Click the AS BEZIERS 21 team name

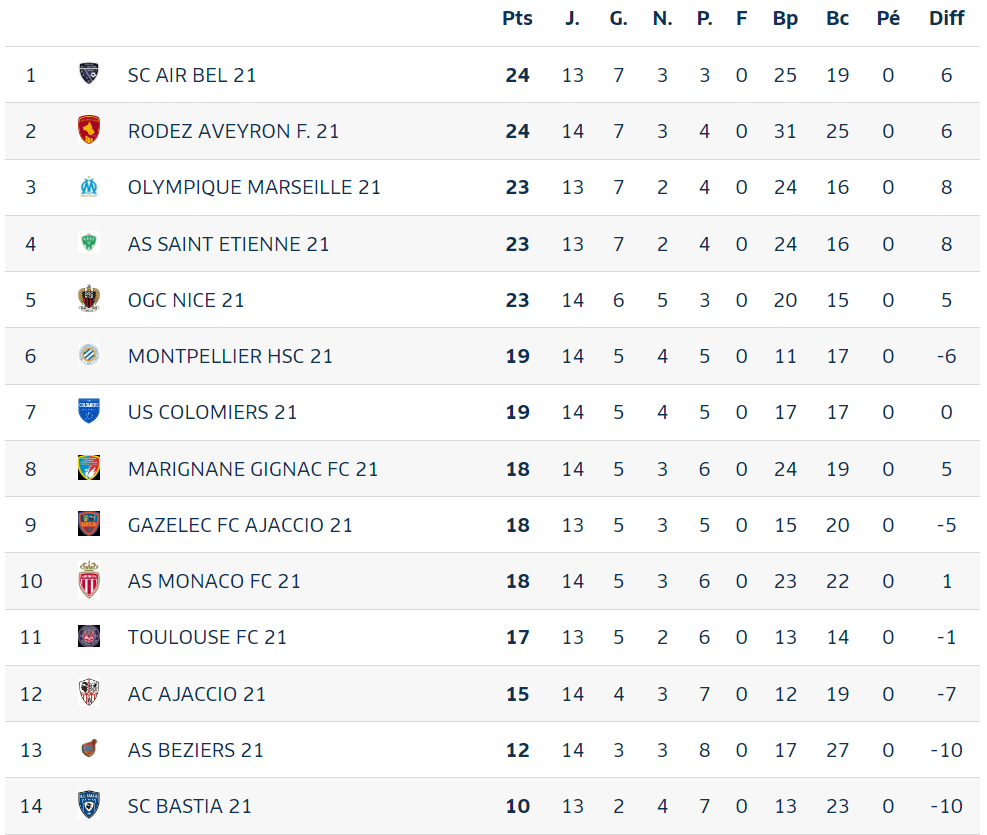click(195, 749)
